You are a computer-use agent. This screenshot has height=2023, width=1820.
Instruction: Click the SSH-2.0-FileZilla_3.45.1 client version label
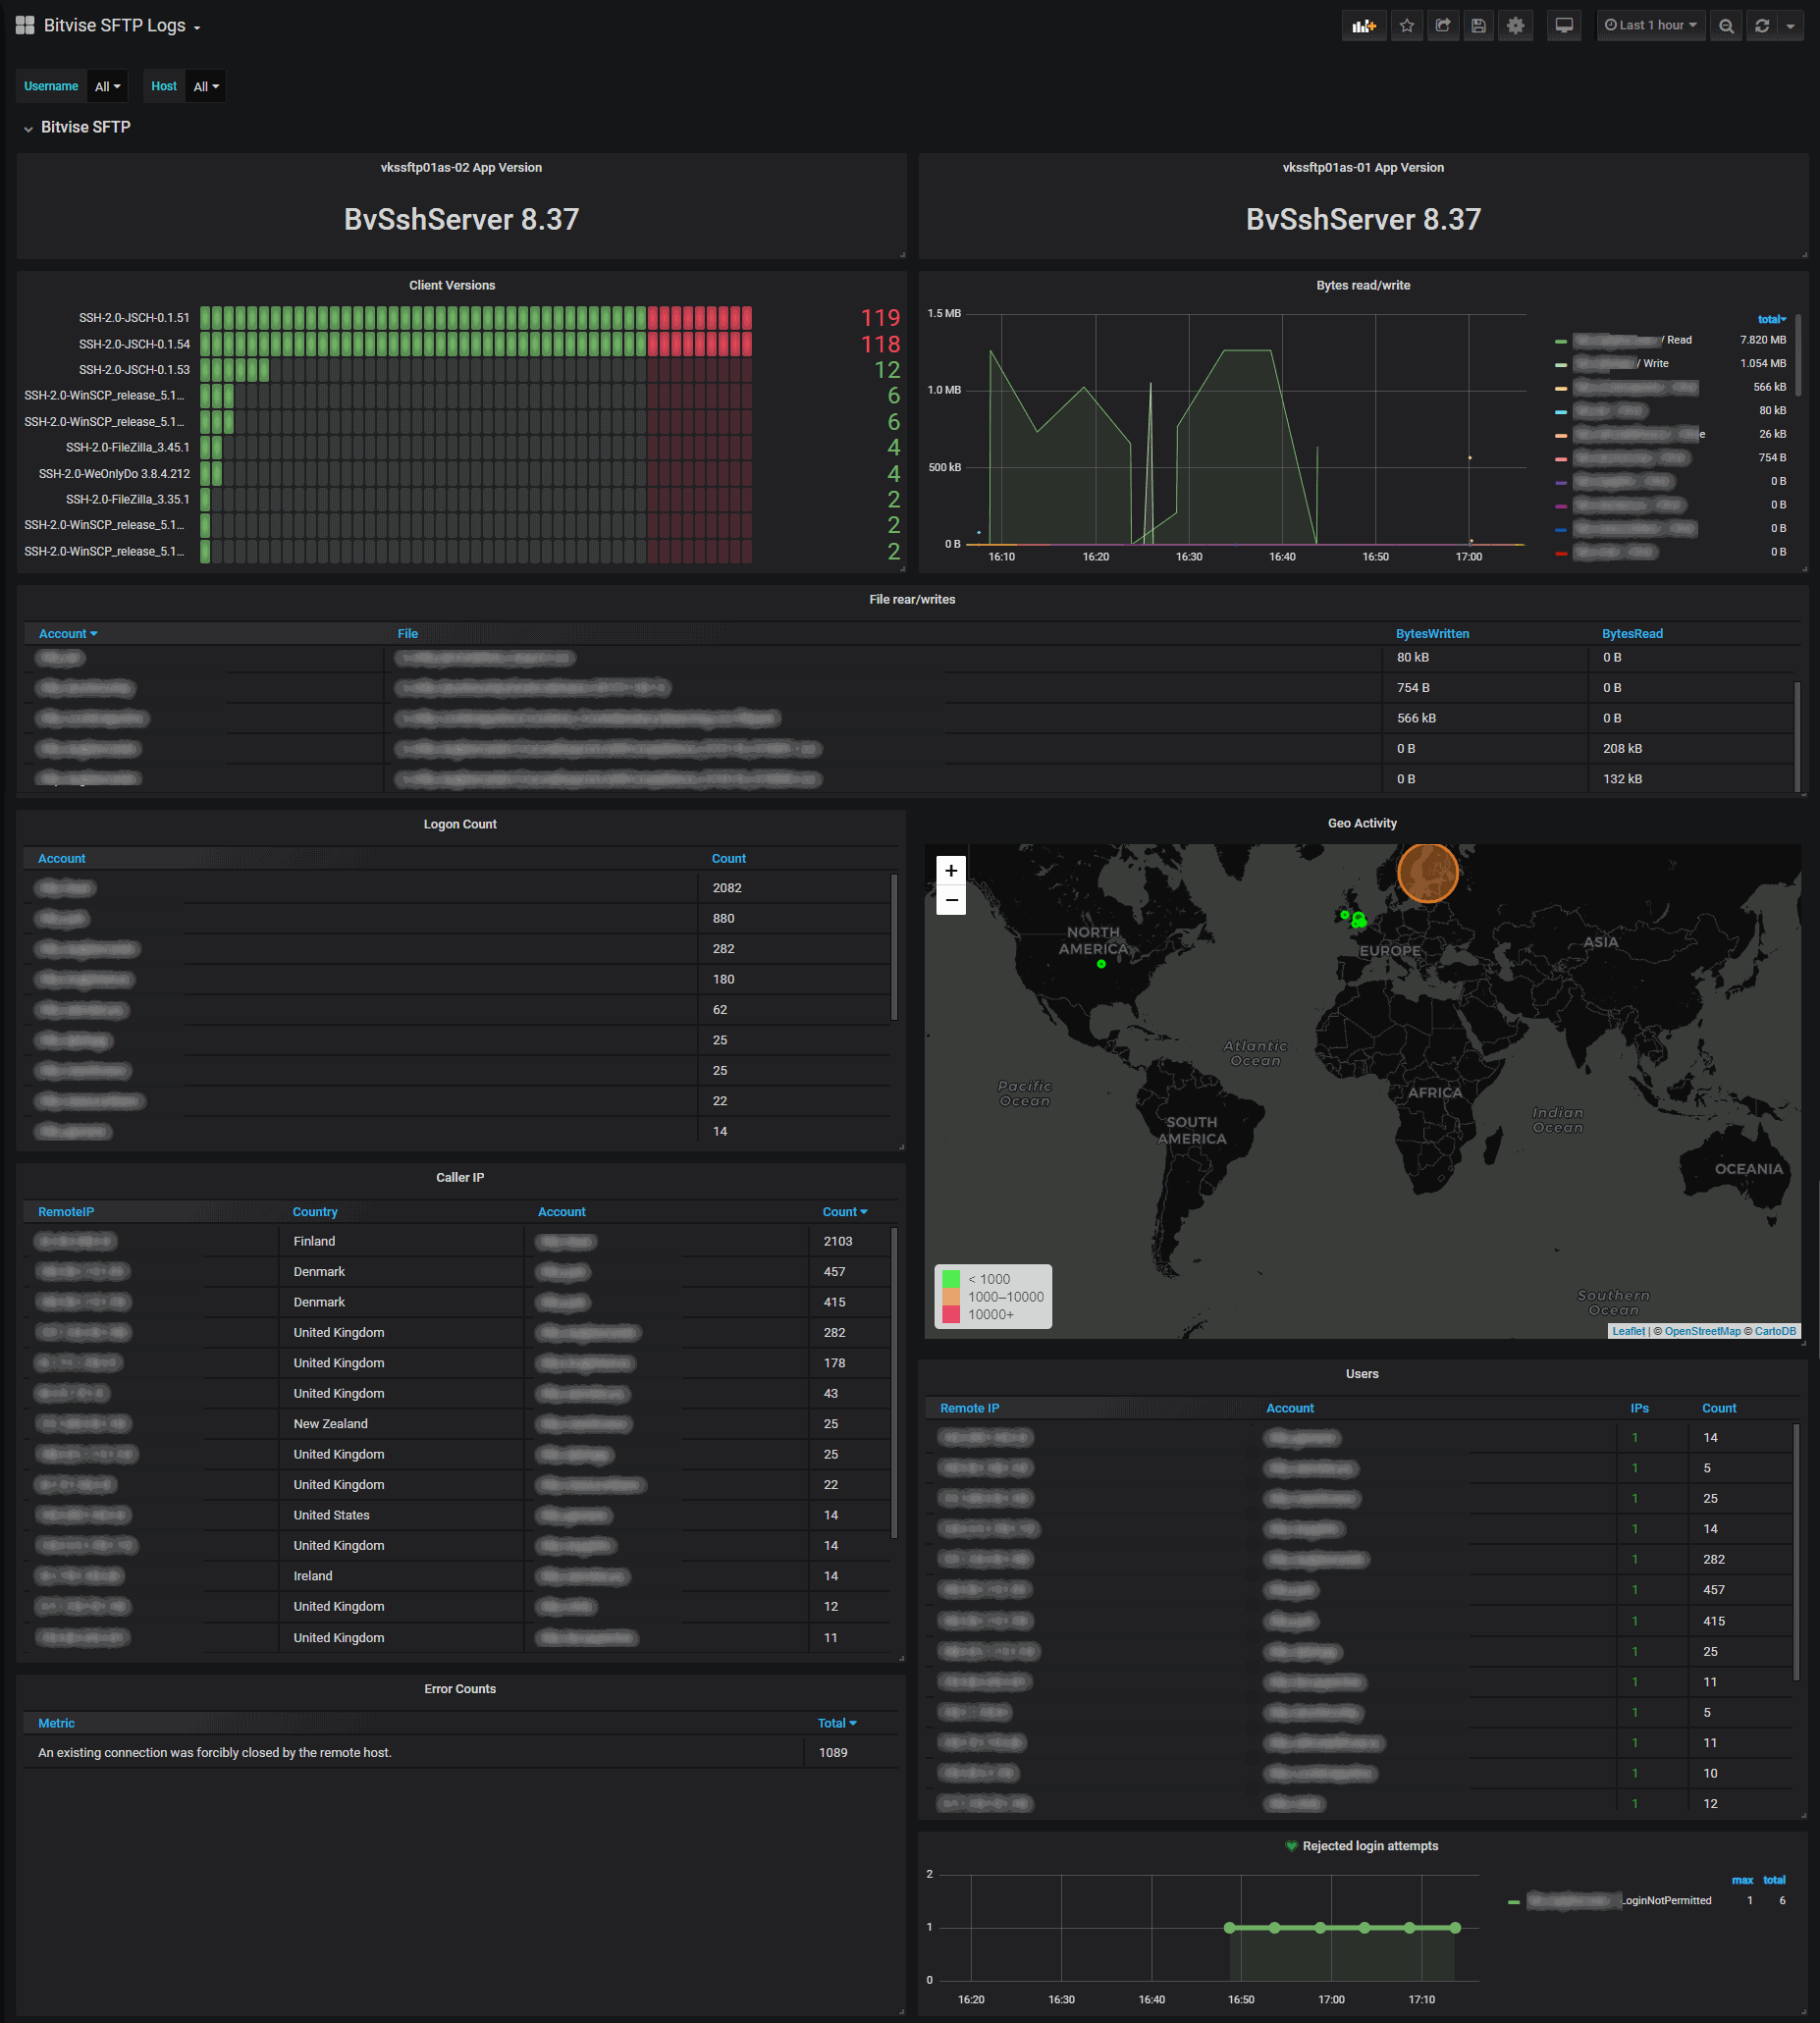coord(127,448)
